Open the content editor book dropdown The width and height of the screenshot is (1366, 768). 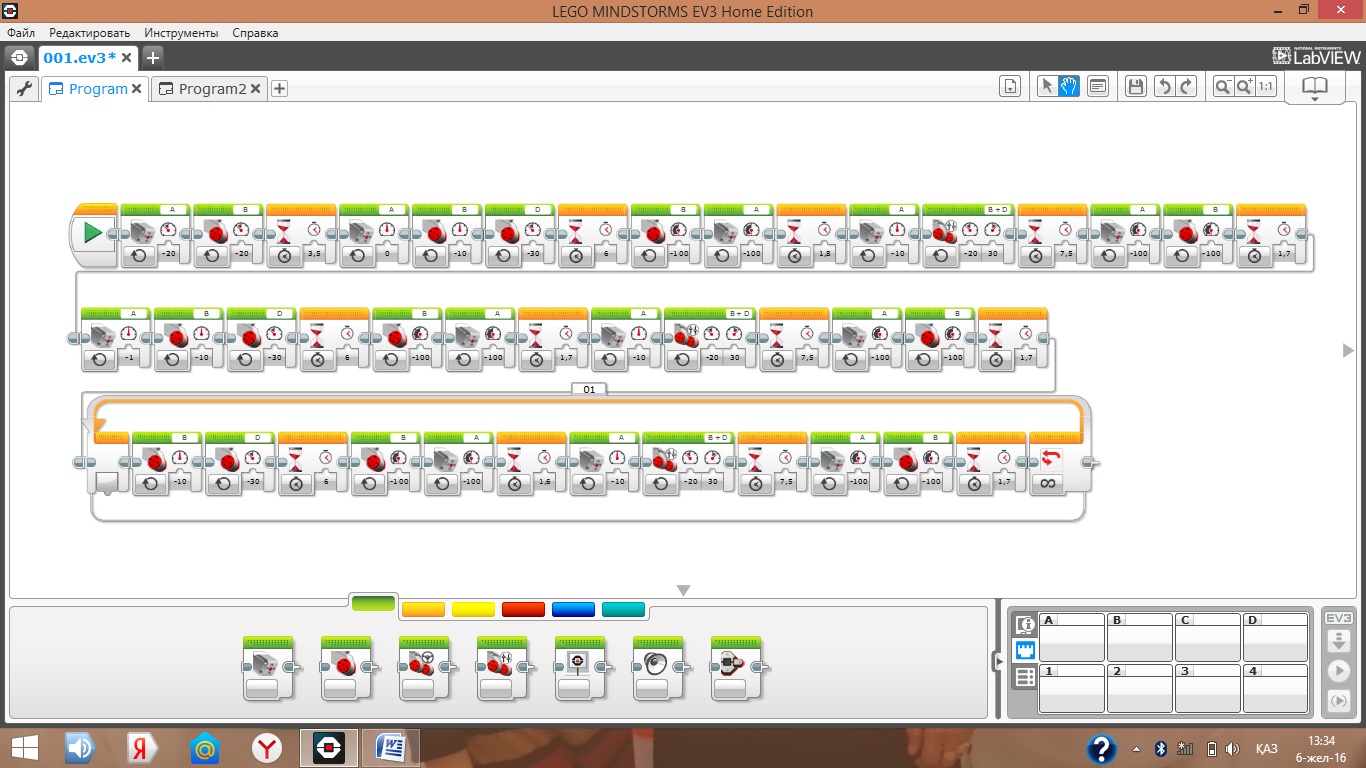pos(1315,89)
